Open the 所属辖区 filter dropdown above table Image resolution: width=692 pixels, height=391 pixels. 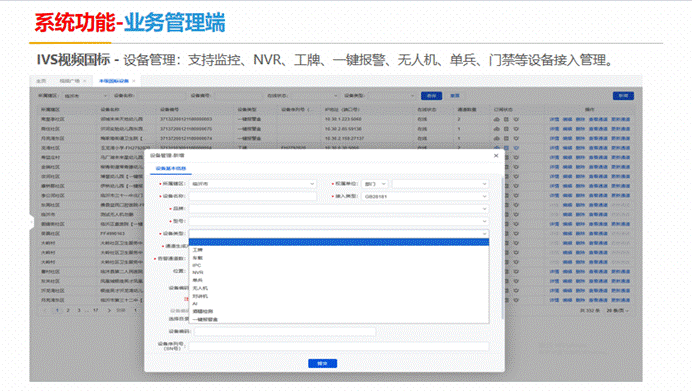click(86, 96)
